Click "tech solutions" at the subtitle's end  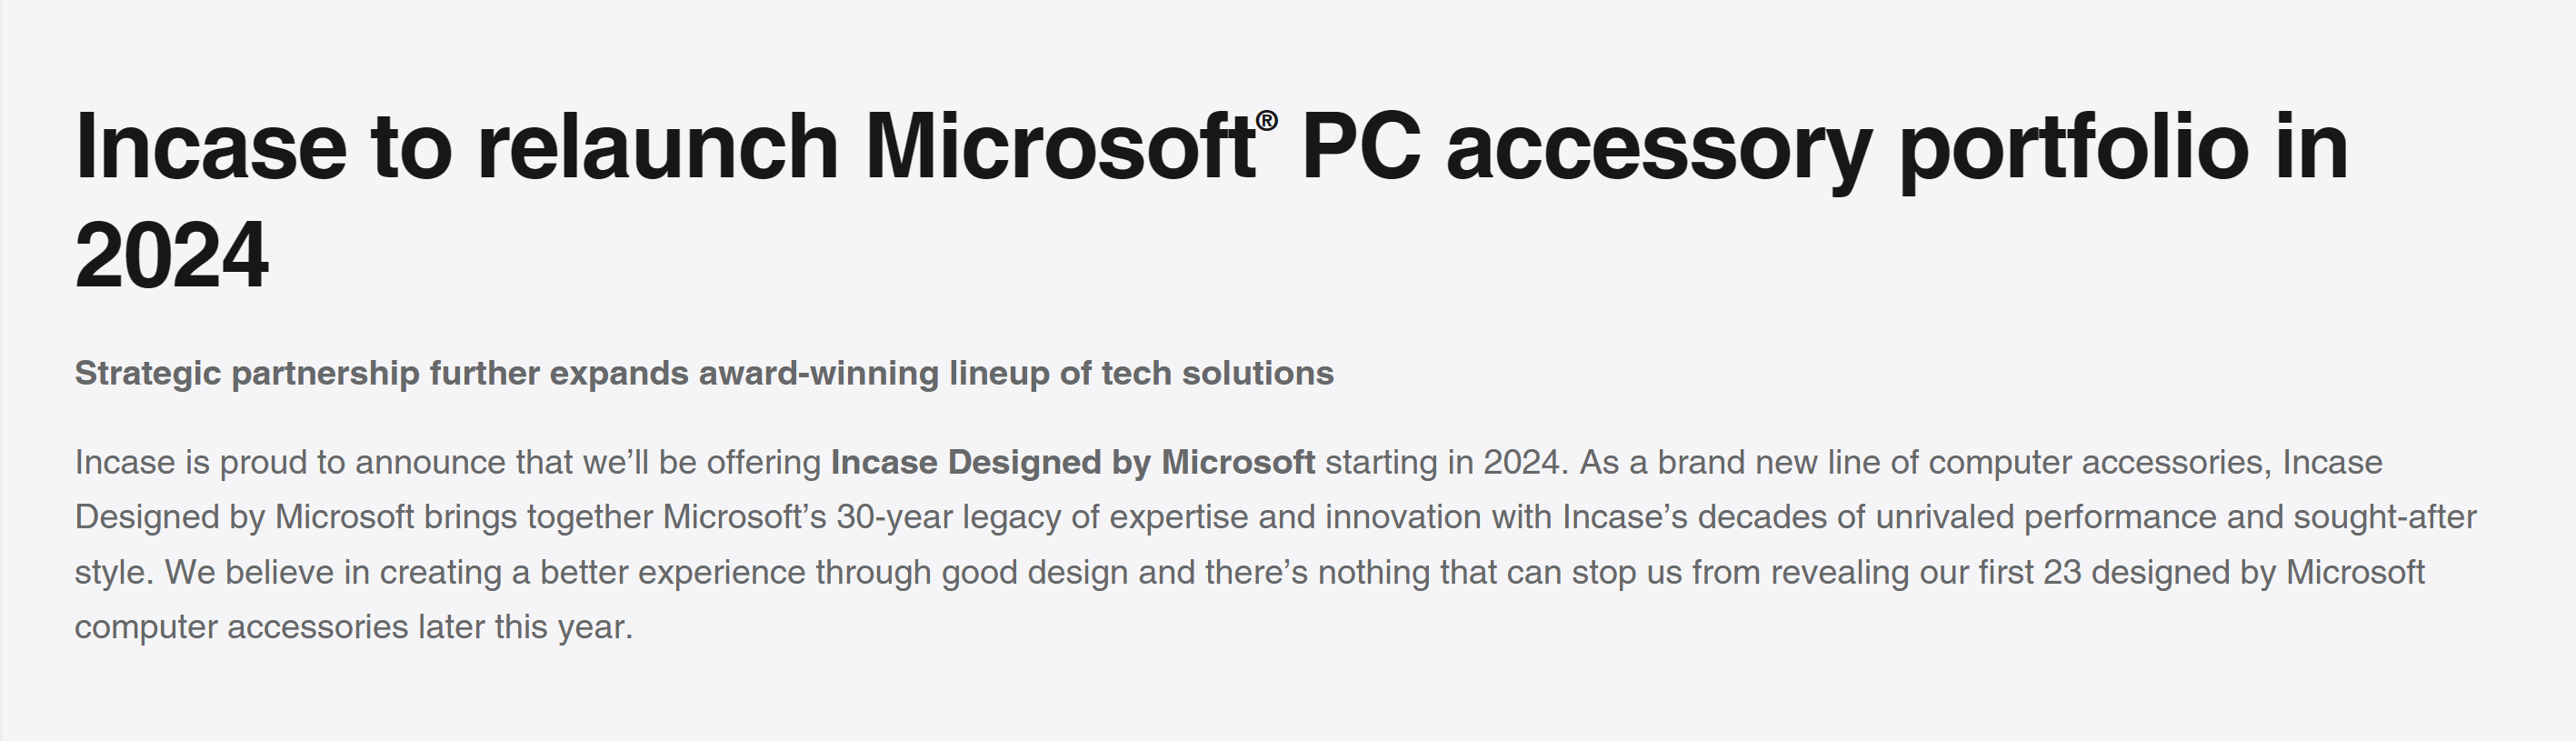click(x=1217, y=373)
